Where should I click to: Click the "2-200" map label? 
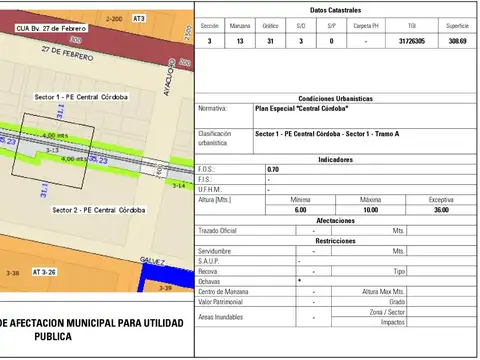coord(114,19)
